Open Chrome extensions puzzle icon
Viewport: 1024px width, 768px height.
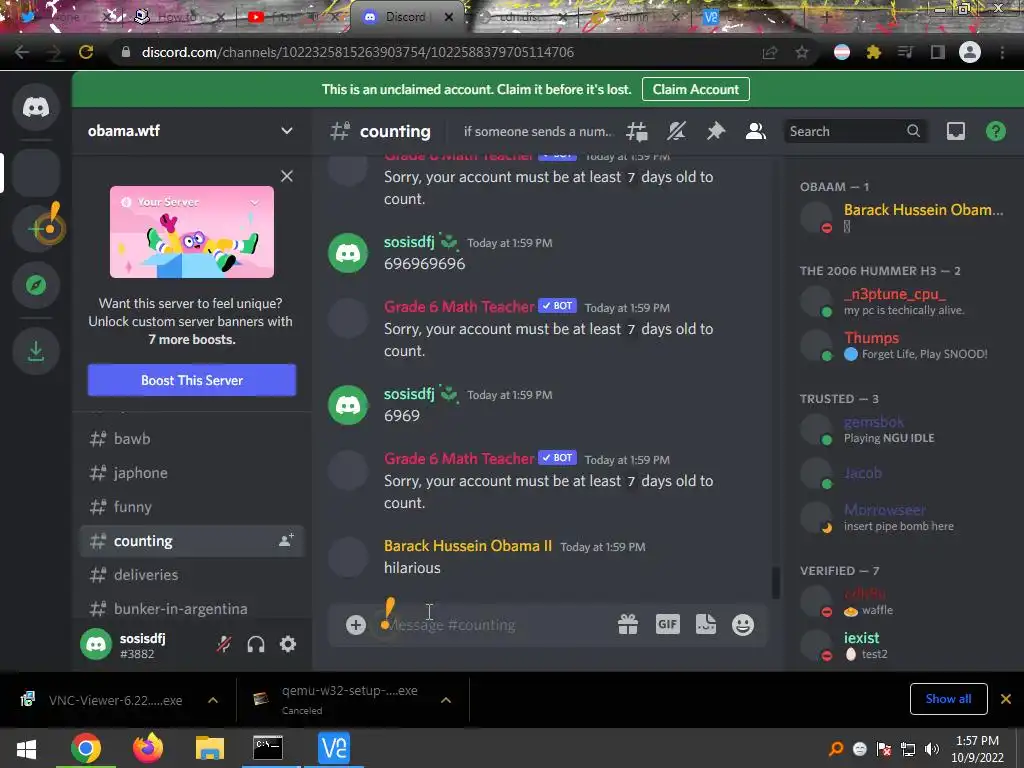pyautogui.click(x=874, y=52)
